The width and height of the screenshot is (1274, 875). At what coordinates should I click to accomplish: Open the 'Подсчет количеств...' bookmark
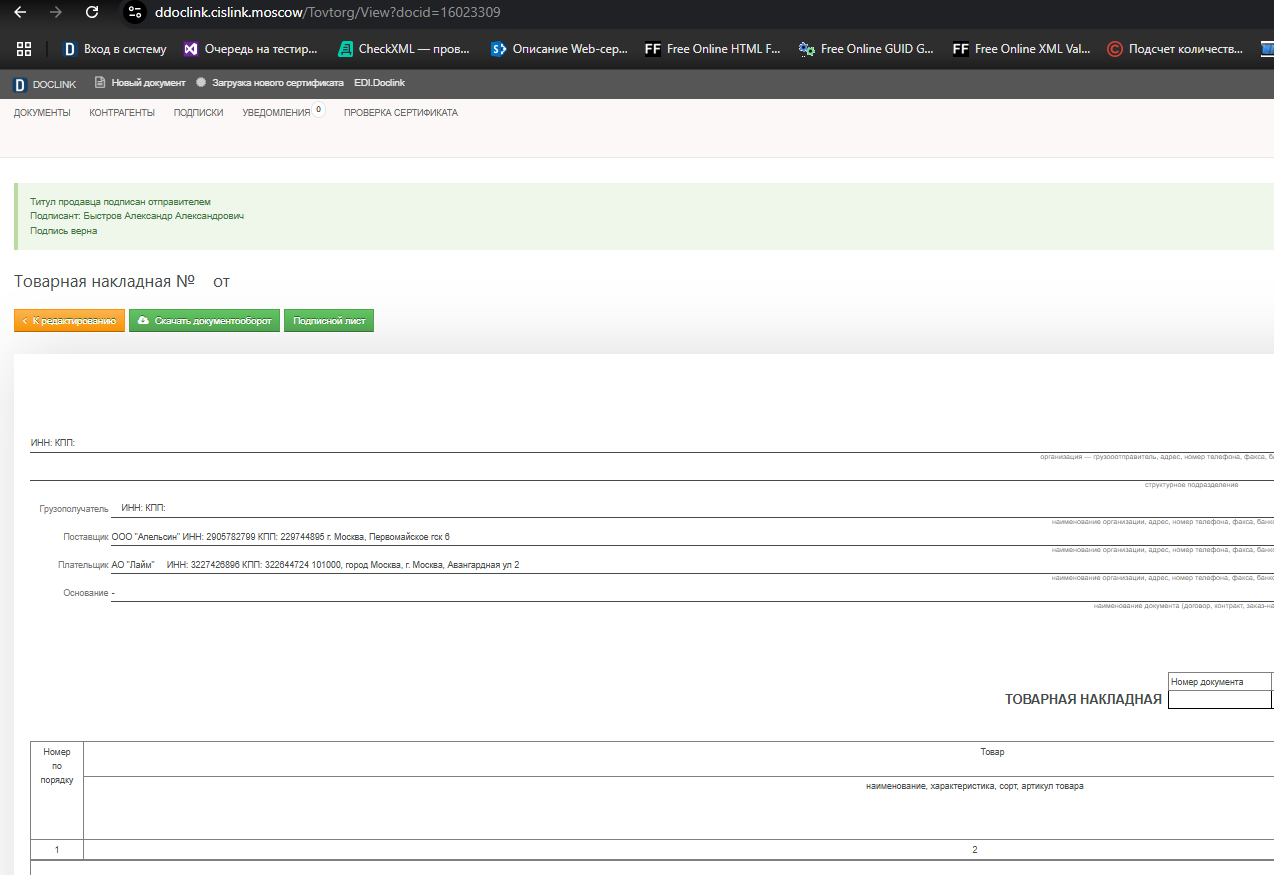pyautogui.click(x=1175, y=48)
